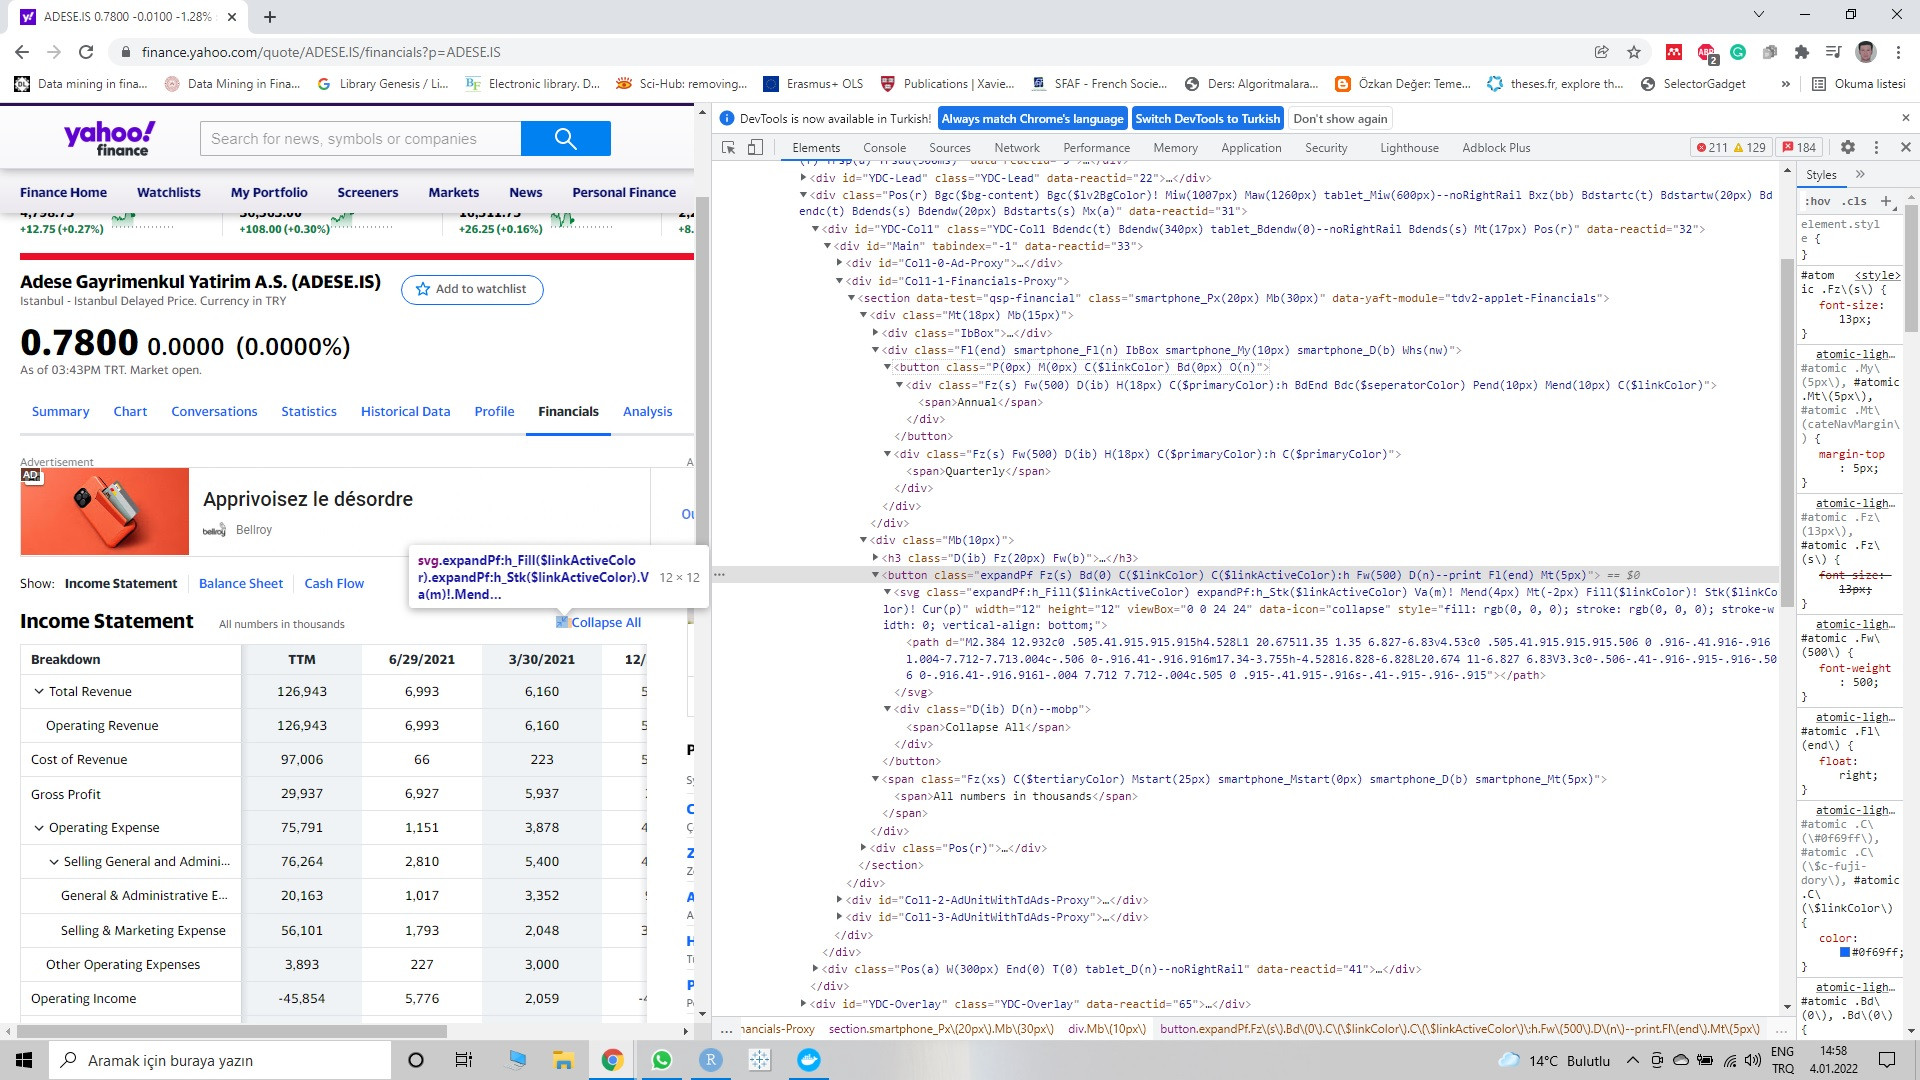Screen dimensions: 1920x1080
Task: Toggle the .cls class editor option
Action: tap(1855, 201)
